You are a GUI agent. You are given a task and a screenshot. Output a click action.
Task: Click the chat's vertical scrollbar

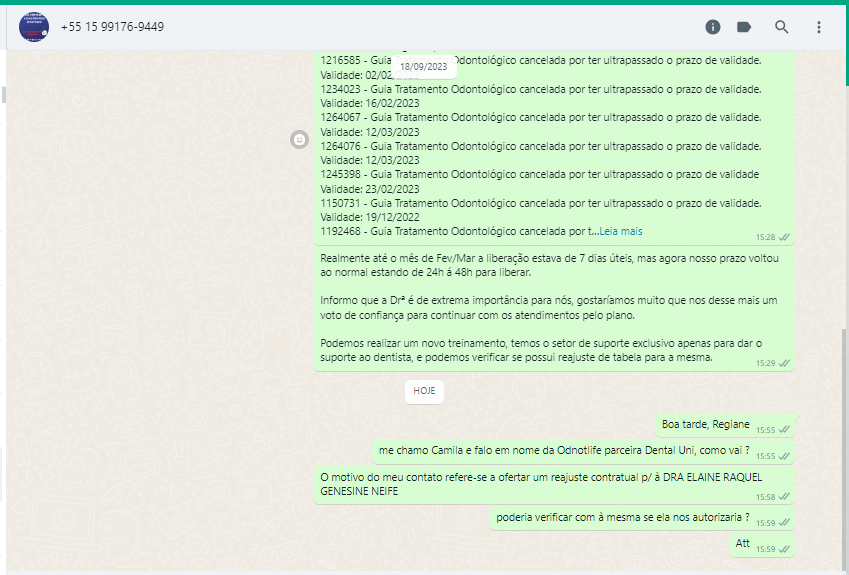843,450
